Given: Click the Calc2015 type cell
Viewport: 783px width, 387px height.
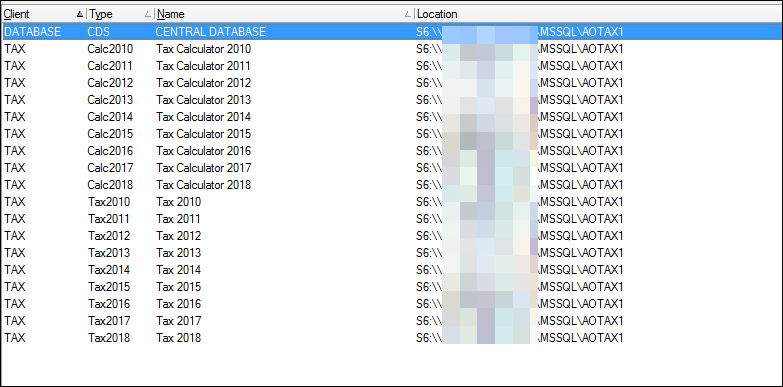Looking at the screenshot, I should [110, 134].
